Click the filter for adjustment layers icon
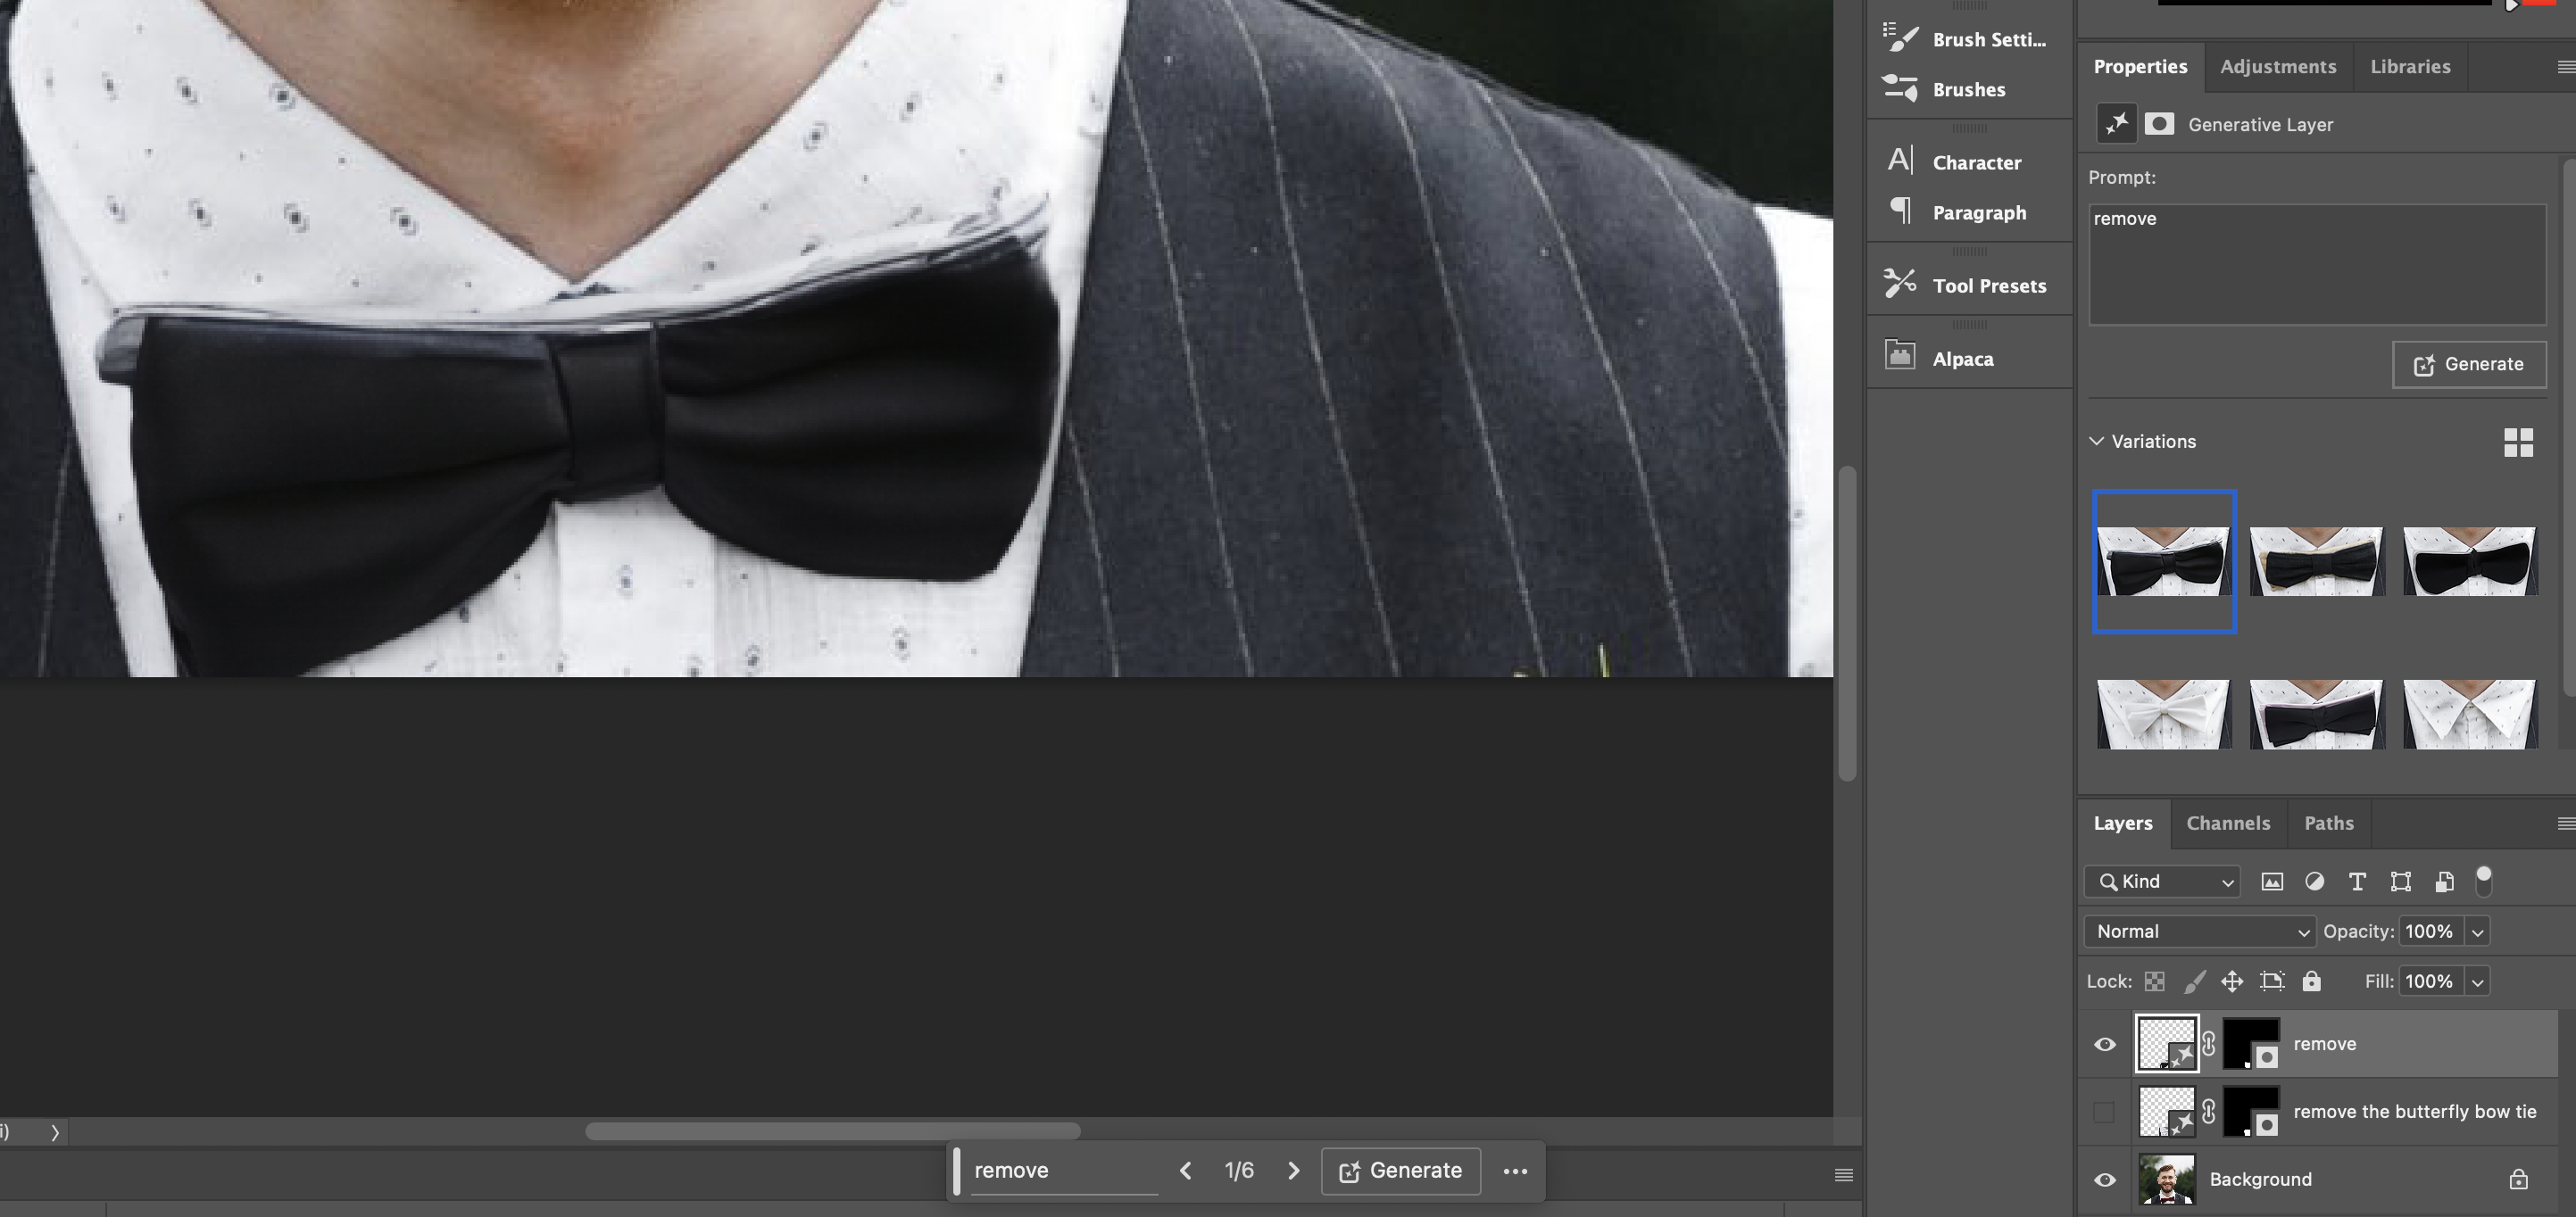This screenshot has height=1217, width=2576. point(2314,881)
